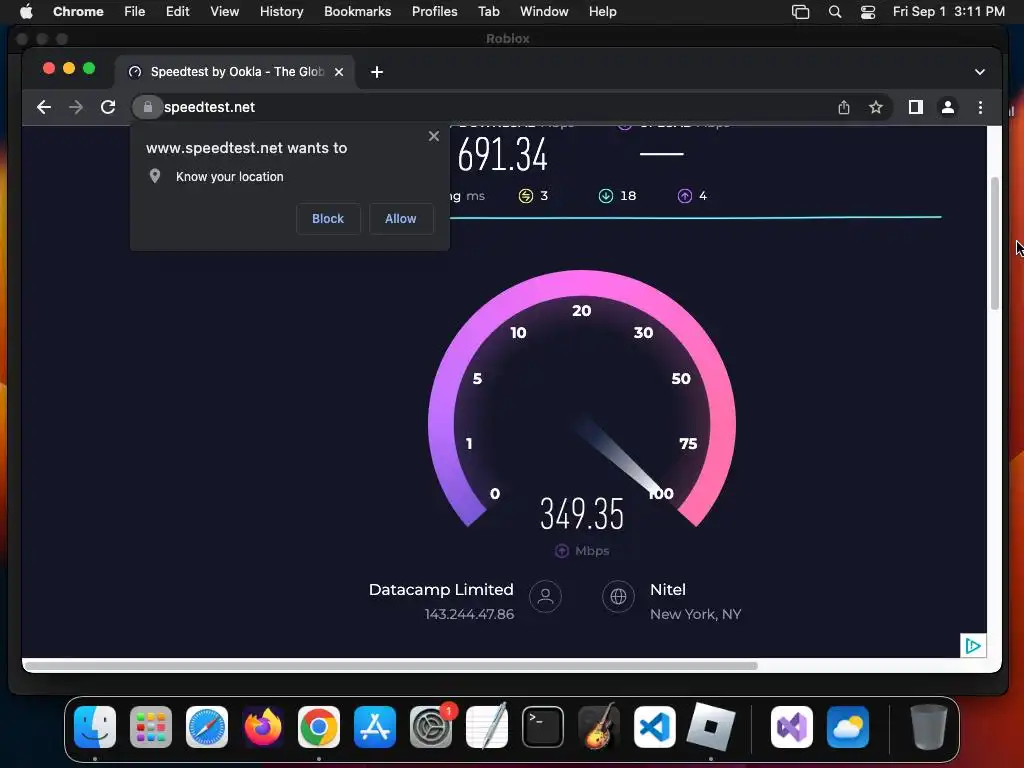Open TextEdit from the Dock
This screenshot has height=768, width=1024.
(x=487, y=727)
